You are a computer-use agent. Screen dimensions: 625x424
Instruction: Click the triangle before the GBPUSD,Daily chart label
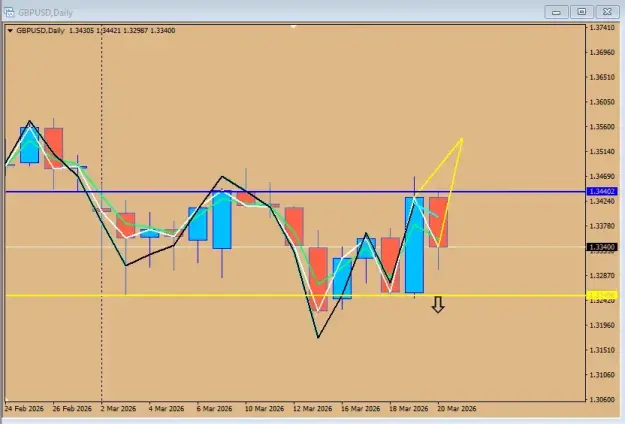10,31
